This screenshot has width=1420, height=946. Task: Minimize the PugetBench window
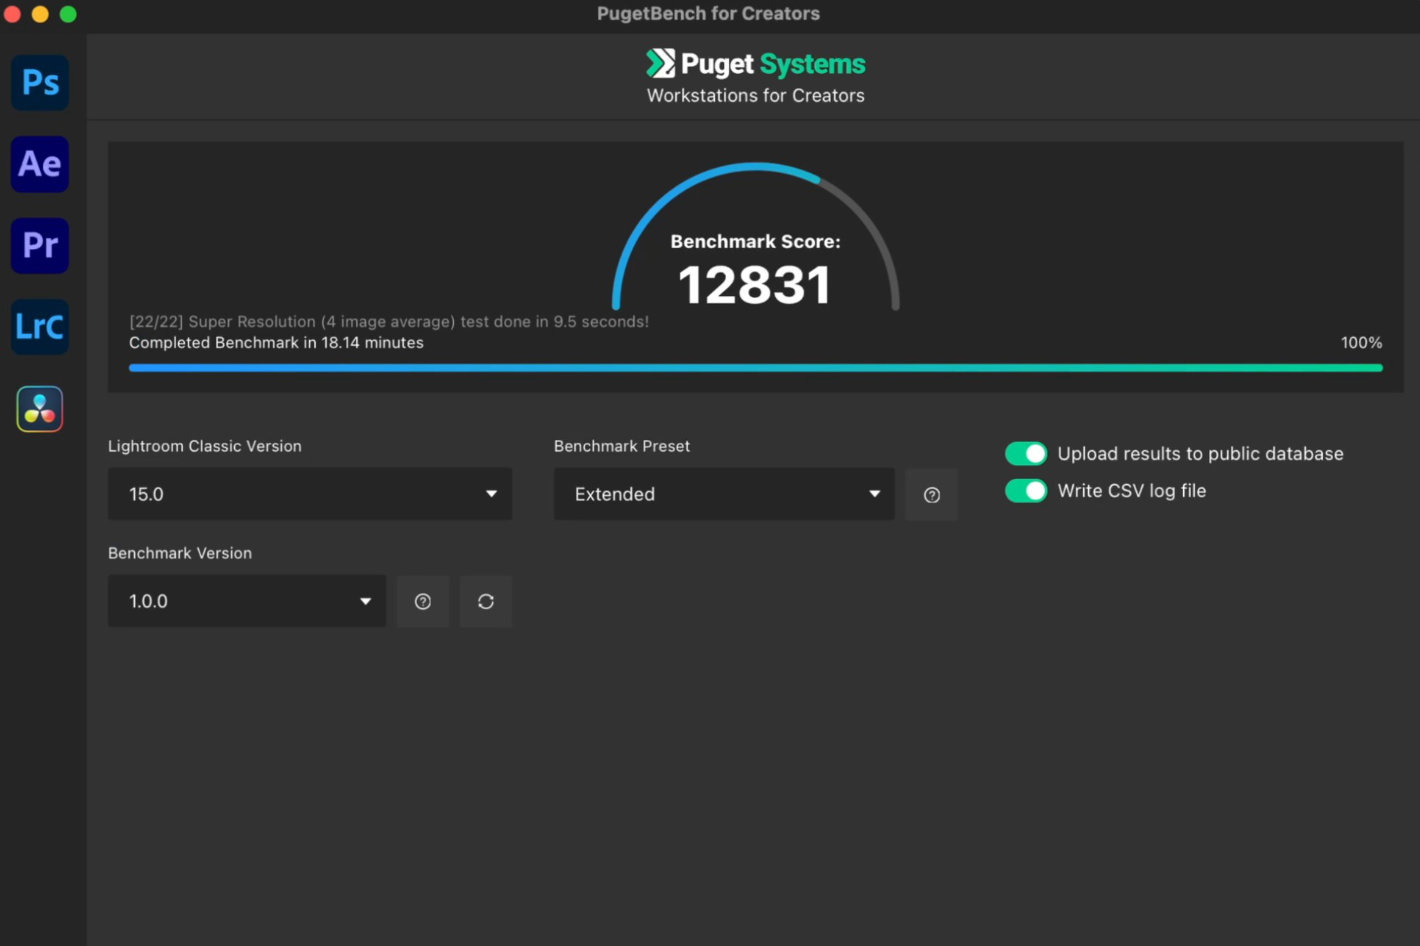tap(40, 14)
